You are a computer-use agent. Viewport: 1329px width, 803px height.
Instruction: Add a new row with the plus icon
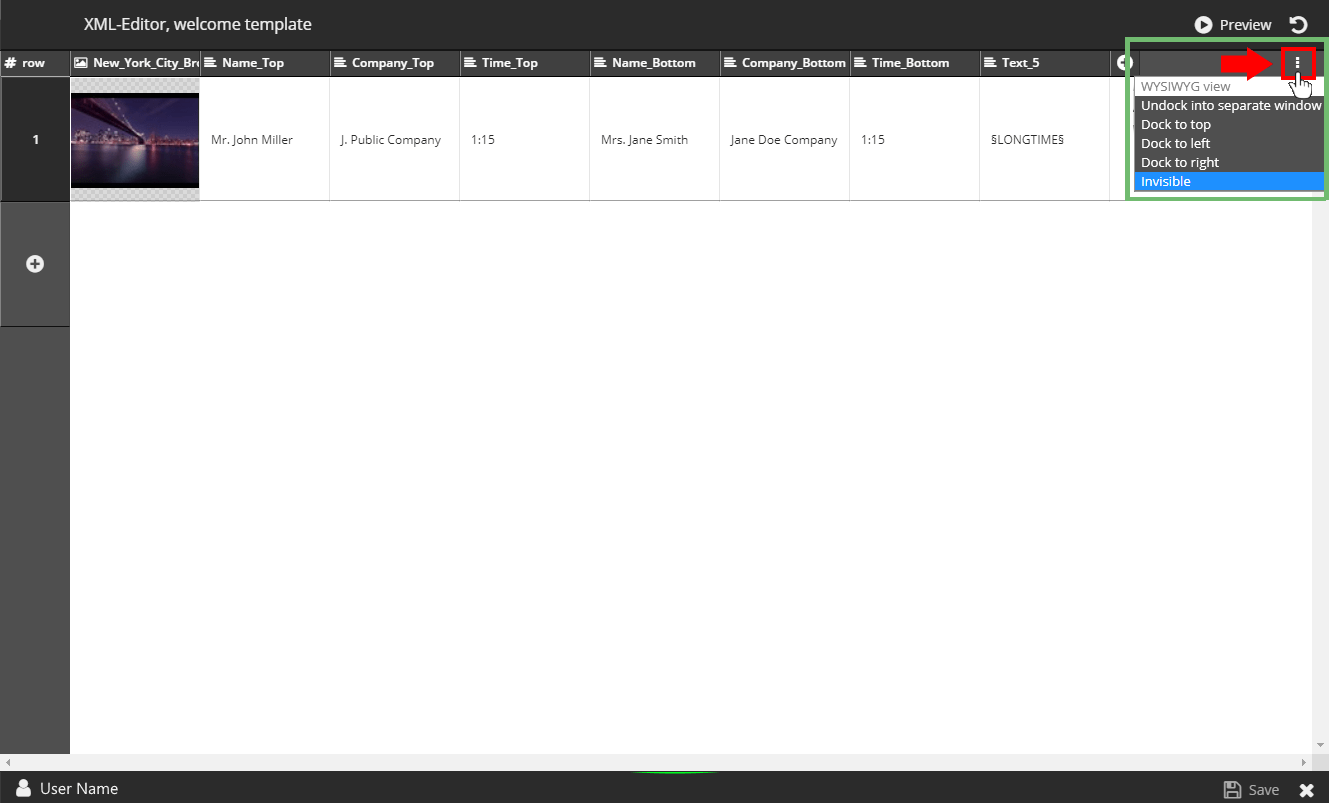(x=35, y=264)
